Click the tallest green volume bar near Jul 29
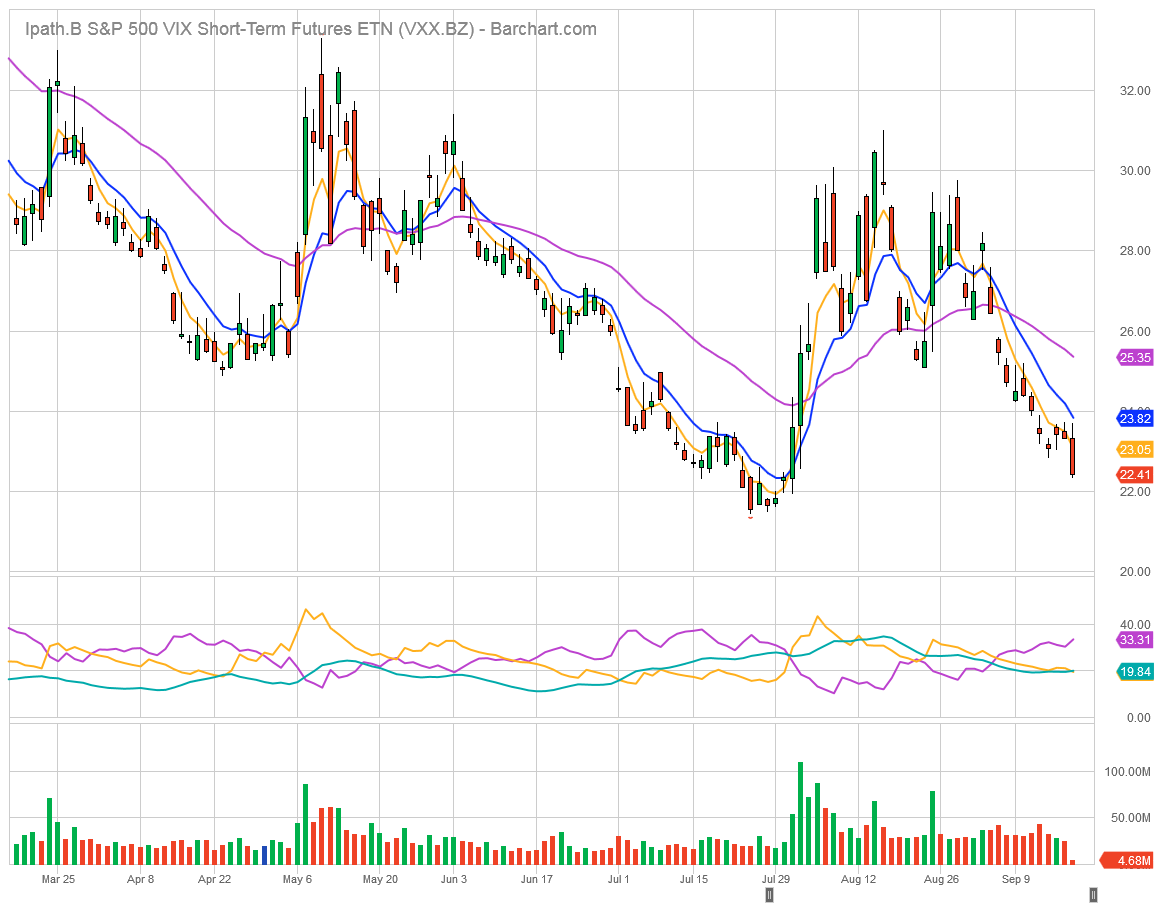Screen dimensions: 1156x910 (x=799, y=810)
